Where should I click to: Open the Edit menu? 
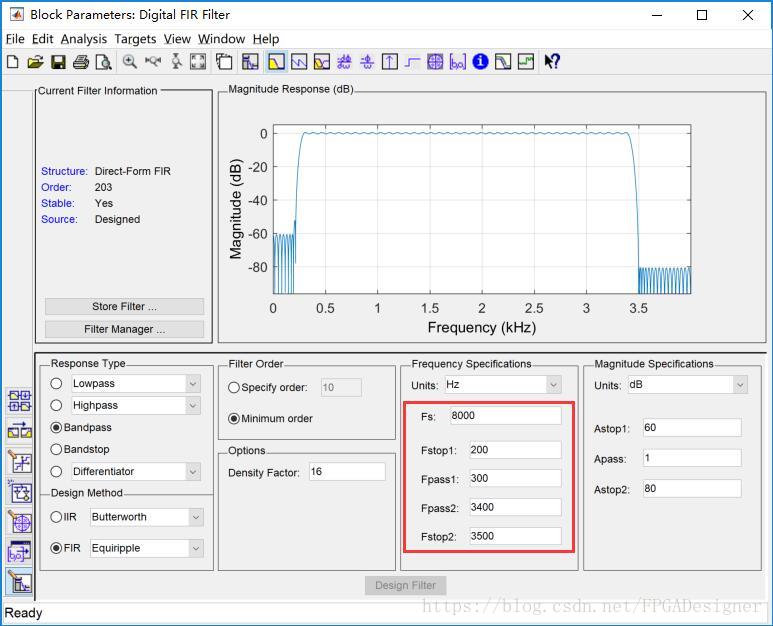(42, 39)
